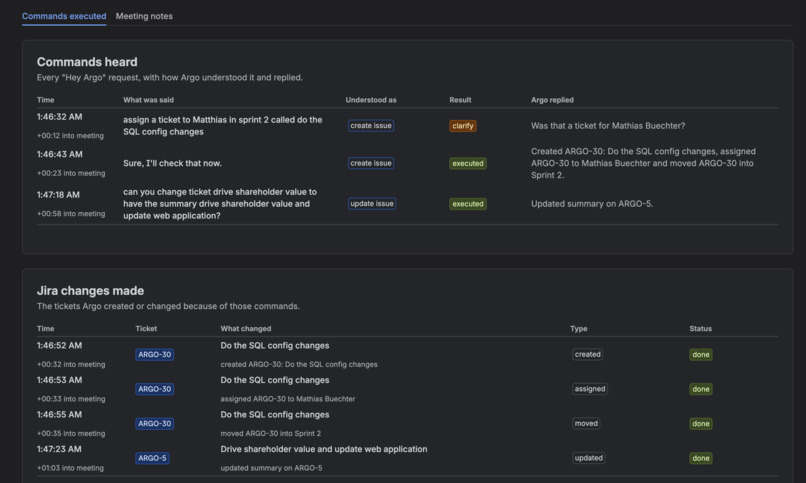Click 'Status' column header
This screenshot has width=806, height=483.
[700, 328]
